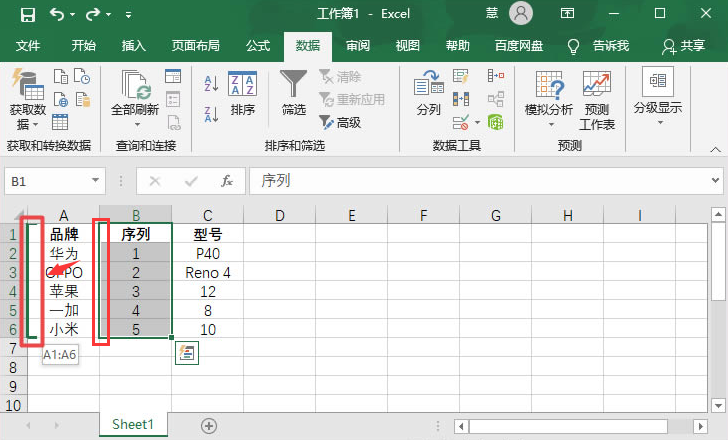The image size is (728, 440).
Task: Click the Quick Analysis smart tag icon
Action: tap(187, 353)
